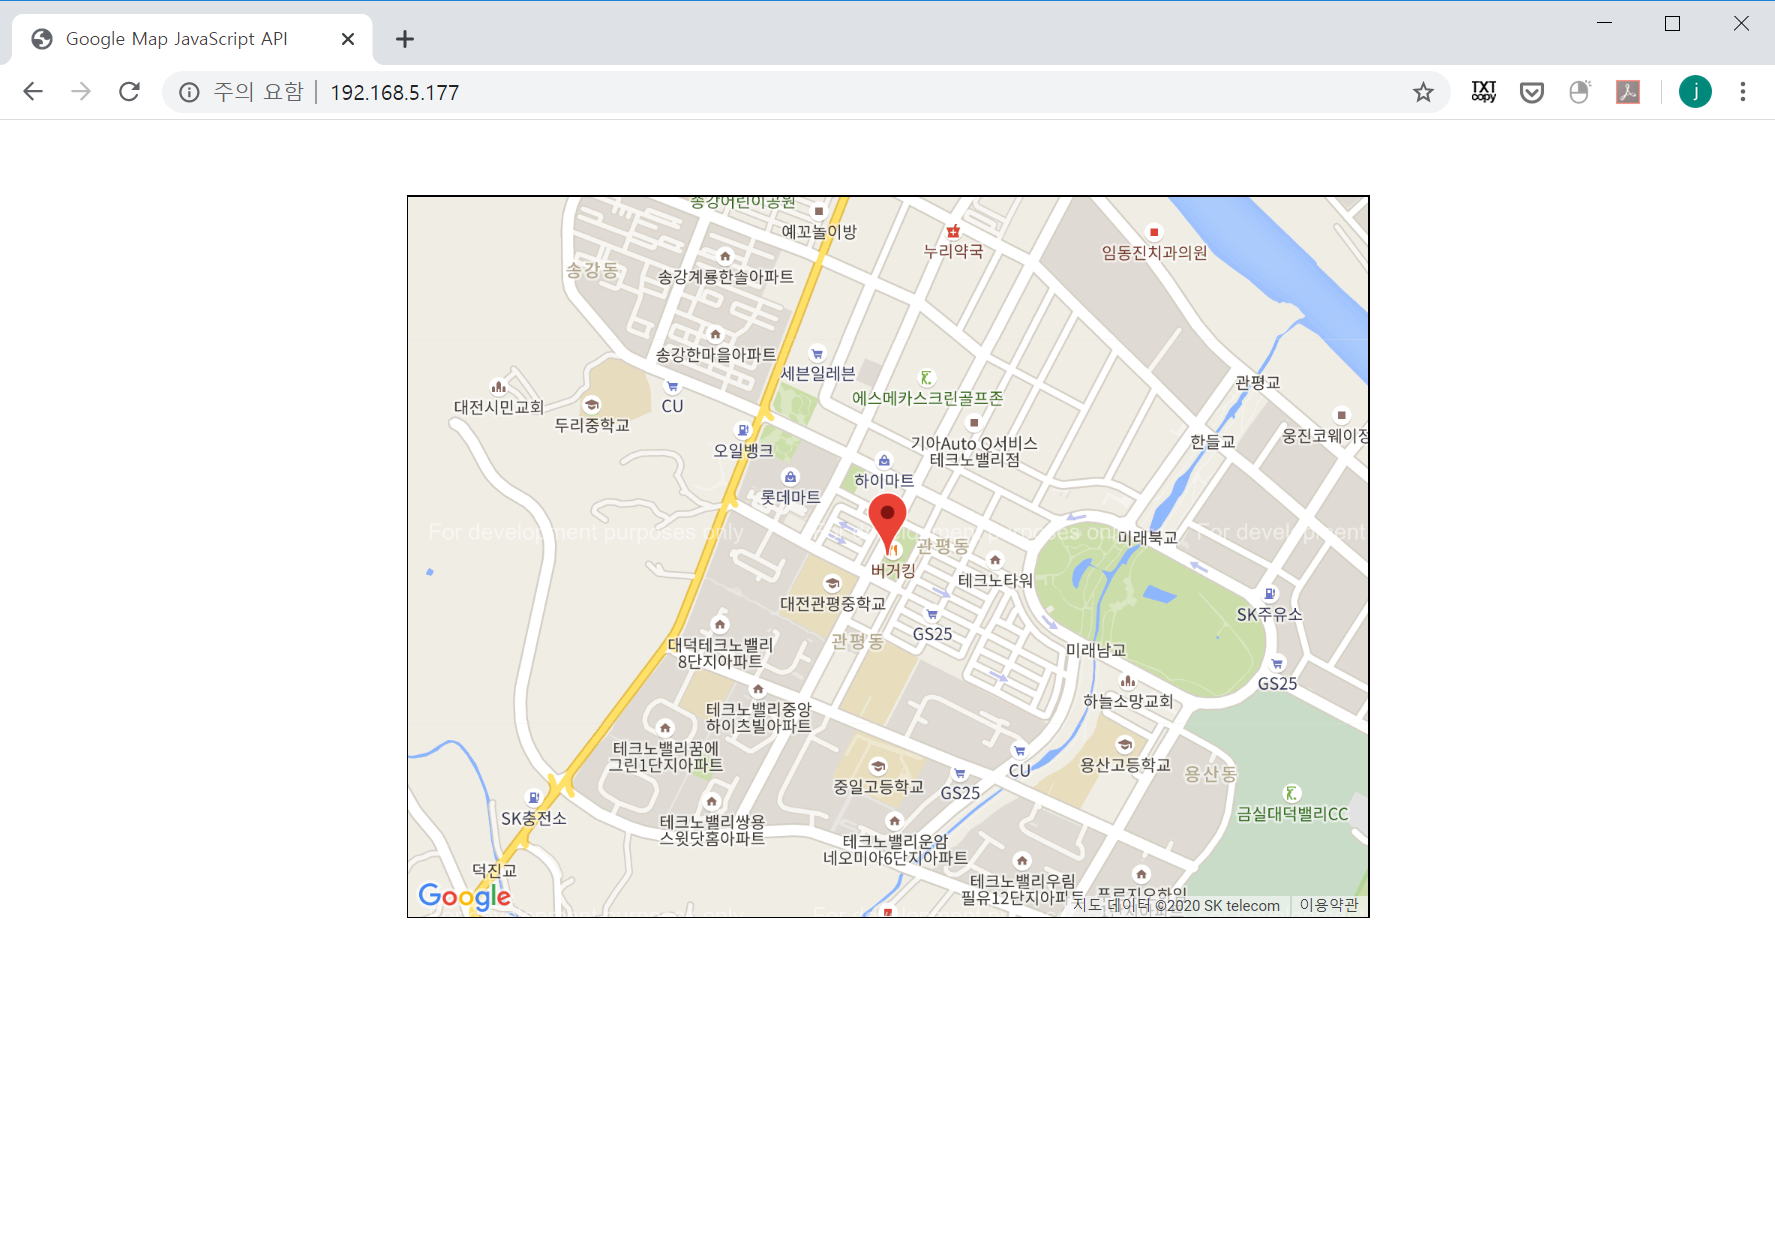Click the 기아Auto Q서비스 테크노밸리점 label
The height and width of the screenshot is (1259, 1775).
(x=974, y=452)
